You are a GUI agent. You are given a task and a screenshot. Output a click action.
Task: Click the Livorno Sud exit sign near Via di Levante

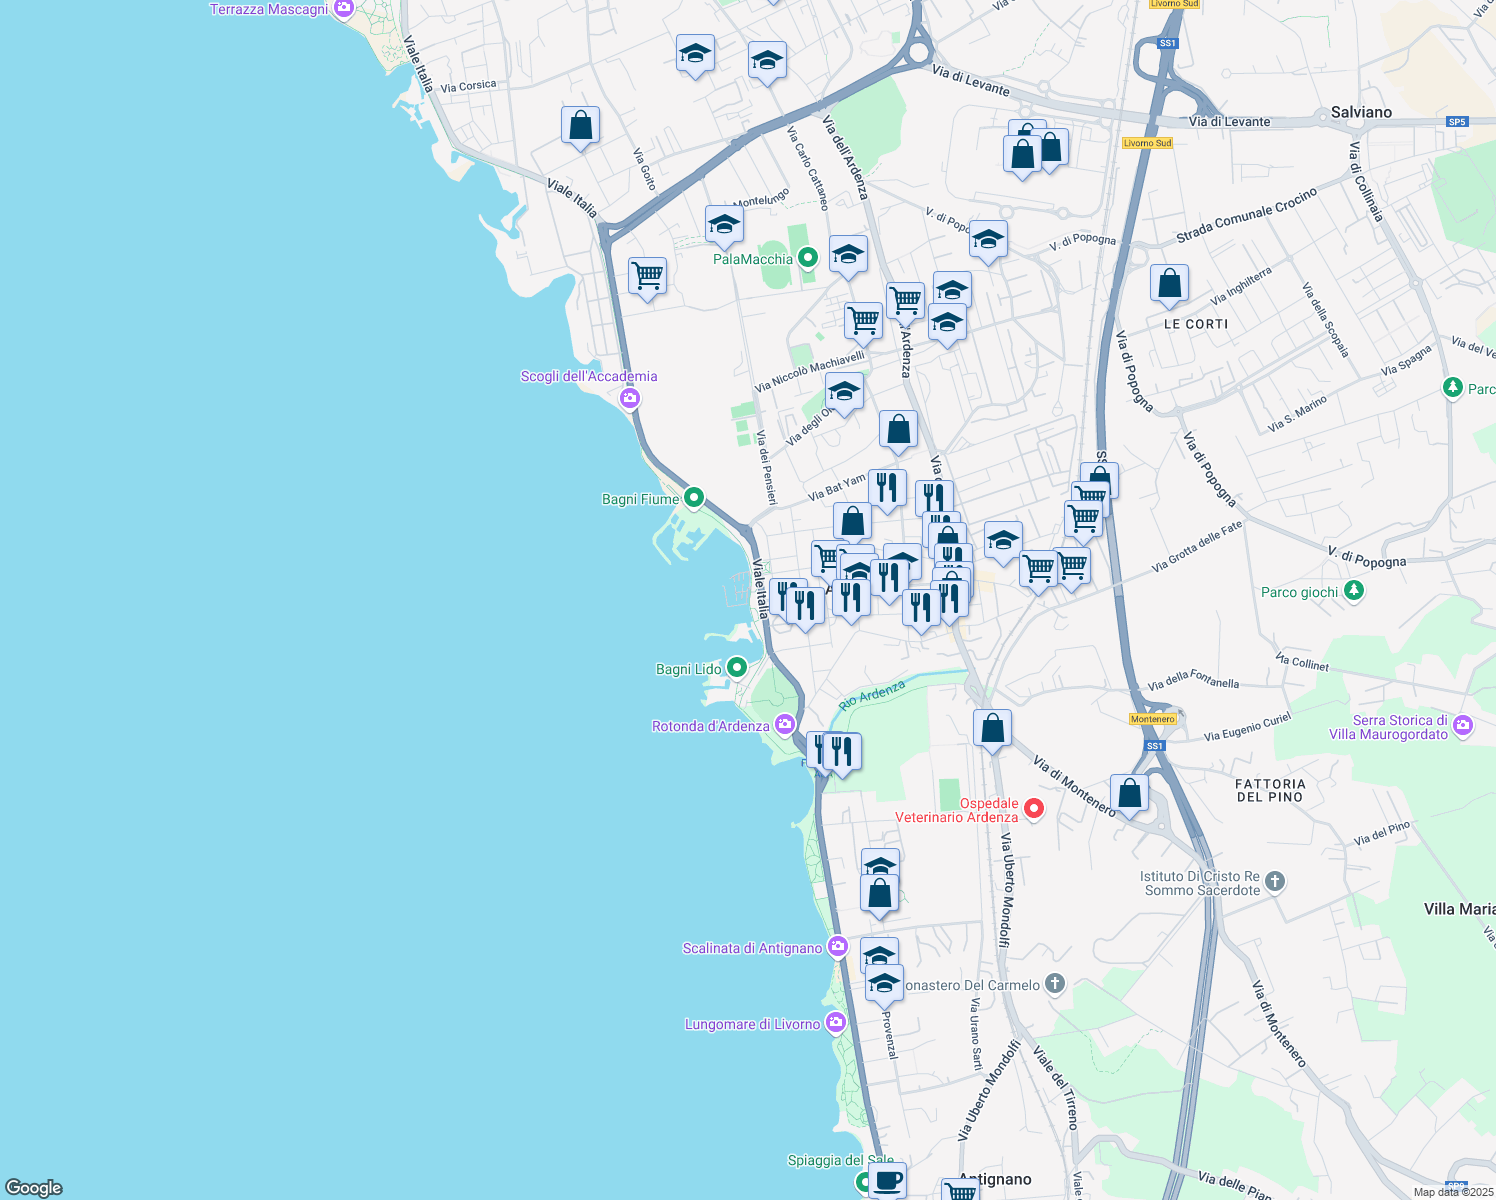[1147, 143]
